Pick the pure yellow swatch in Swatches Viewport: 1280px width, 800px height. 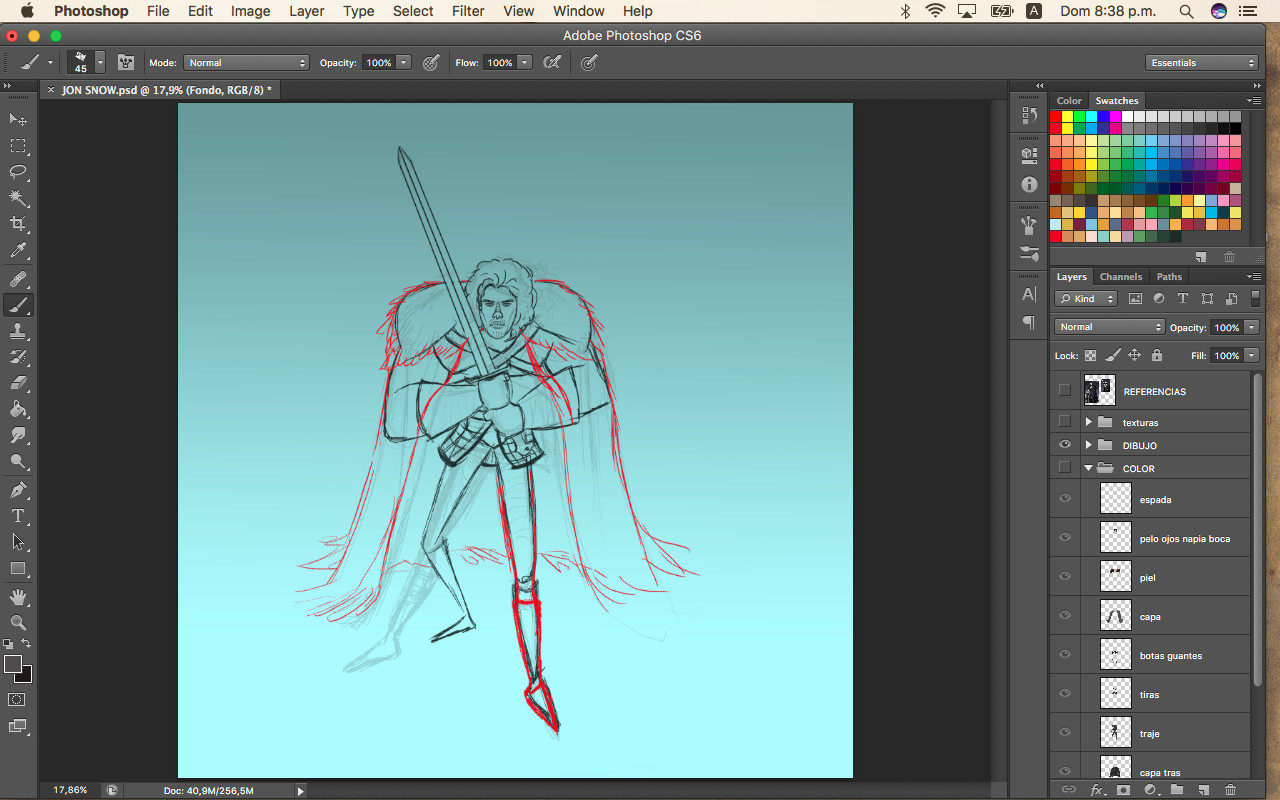[1068, 117]
